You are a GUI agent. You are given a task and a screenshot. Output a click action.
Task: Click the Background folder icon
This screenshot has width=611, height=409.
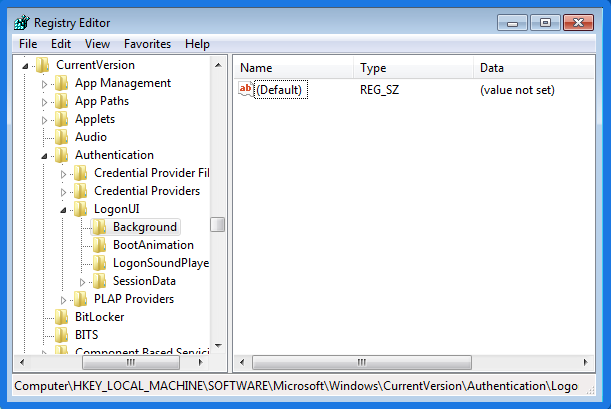click(99, 227)
